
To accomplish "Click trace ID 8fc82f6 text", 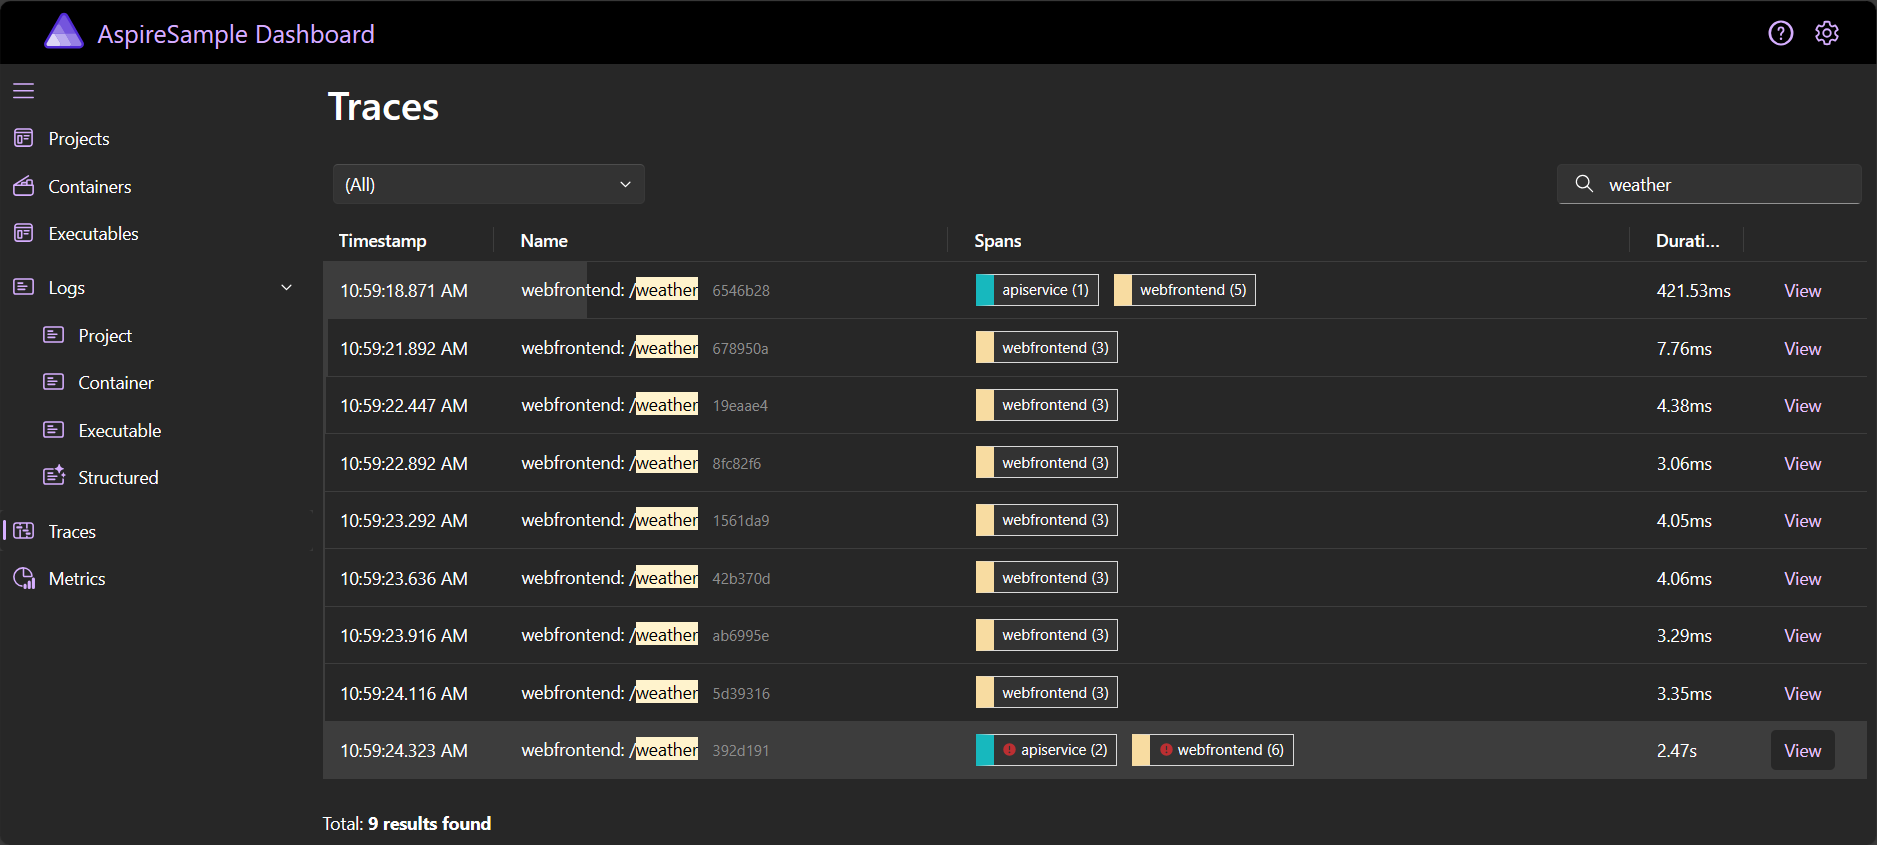I will point(737,464).
